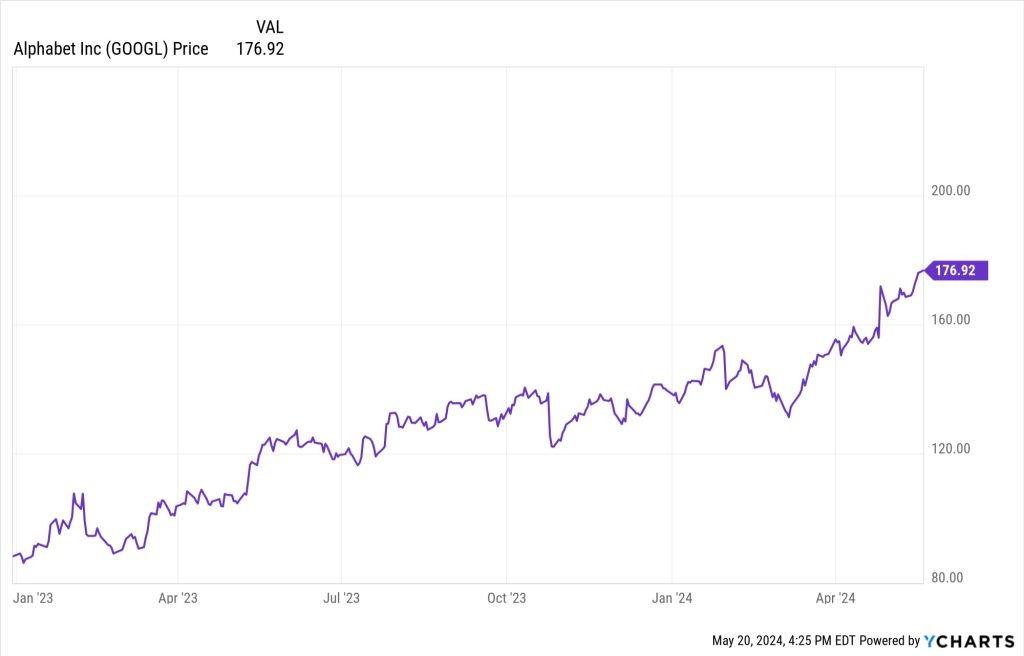Select the Jul '23 x-axis label
Image resolution: width=1024 pixels, height=656 pixels.
tap(342, 598)
